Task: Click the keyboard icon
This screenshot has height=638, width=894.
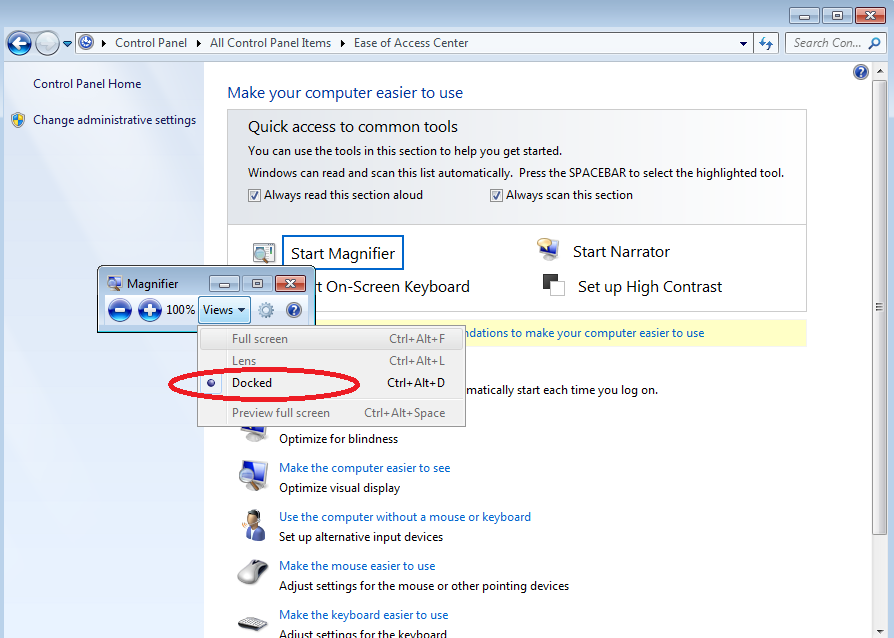Action: 253,623
